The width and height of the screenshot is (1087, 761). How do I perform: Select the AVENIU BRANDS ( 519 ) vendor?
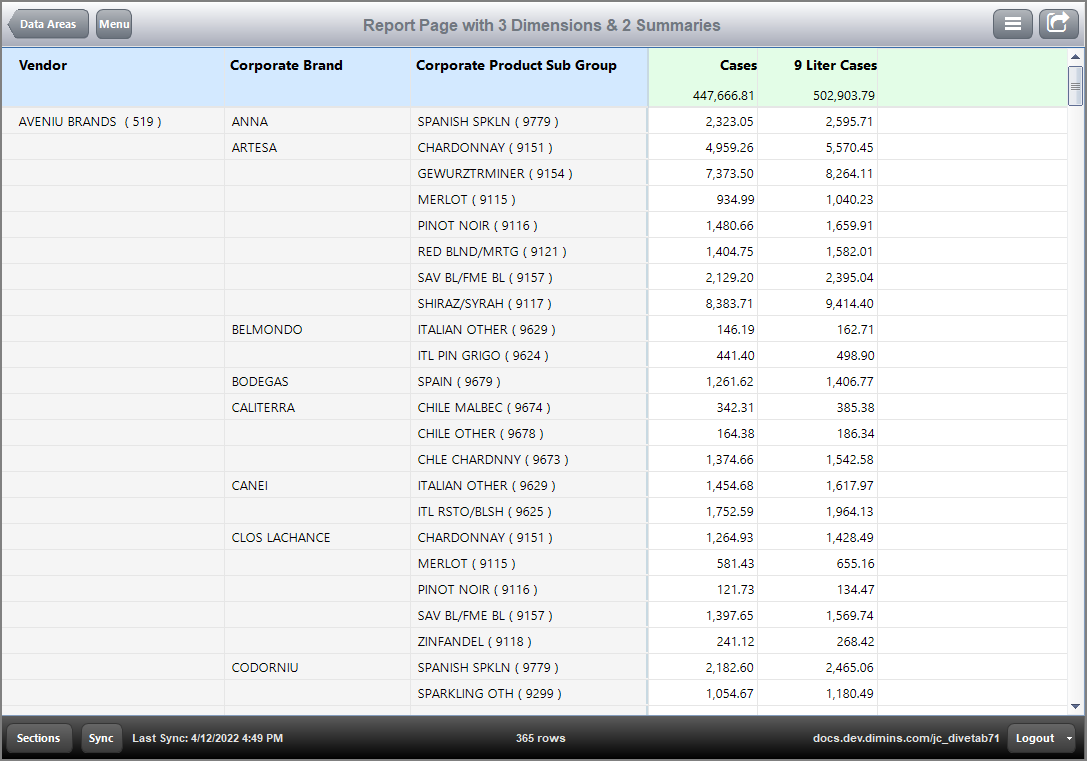coord(90,122)
